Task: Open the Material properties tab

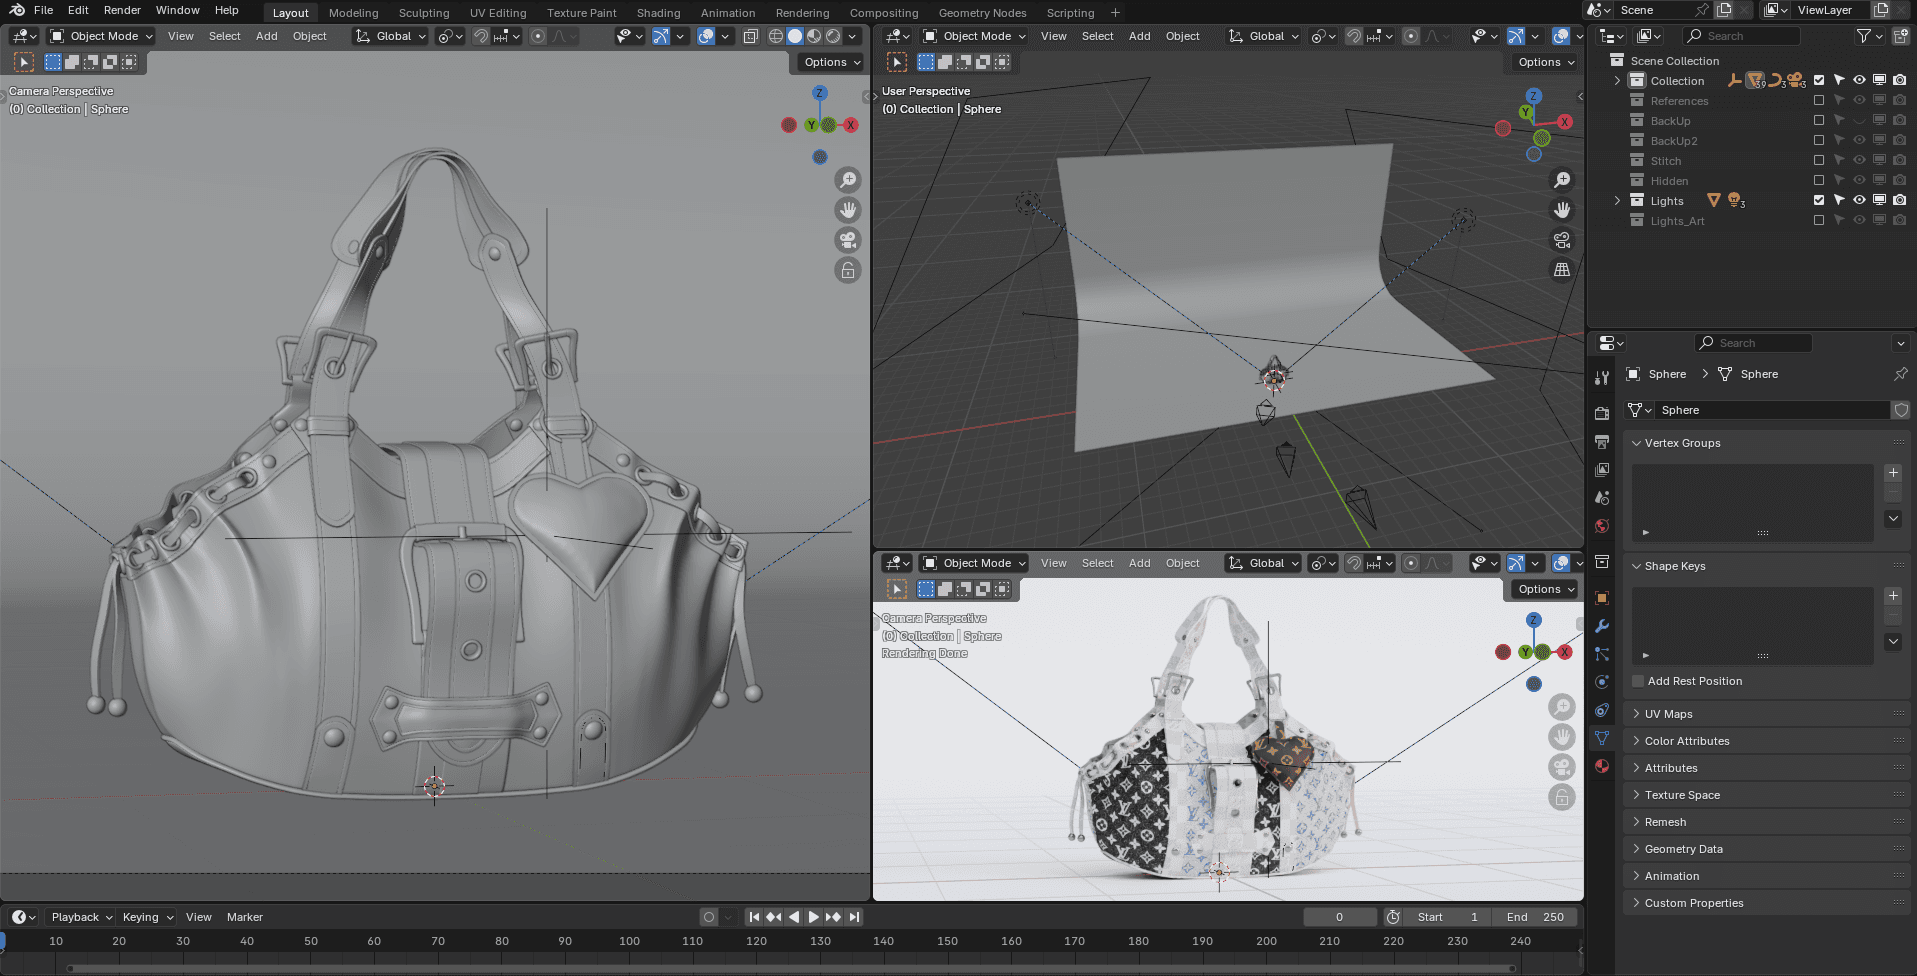Action: click(x=1602, y=766)
